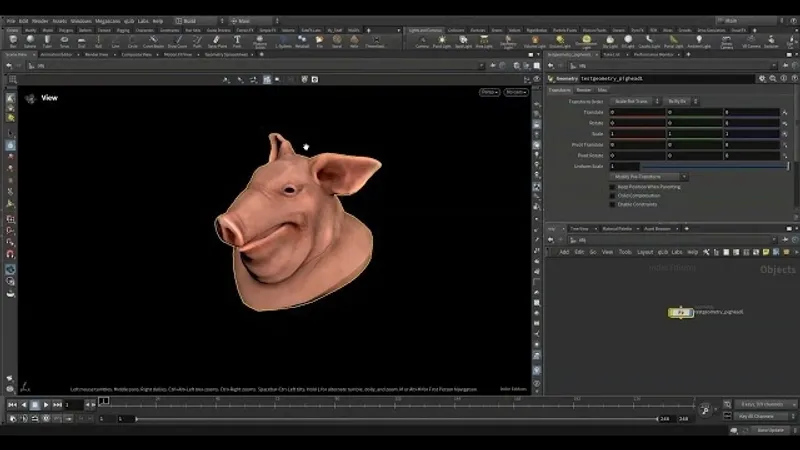Select the Grid shelf tool
Viewport: 800px width, 450px height.
click(x=82, y=41)
